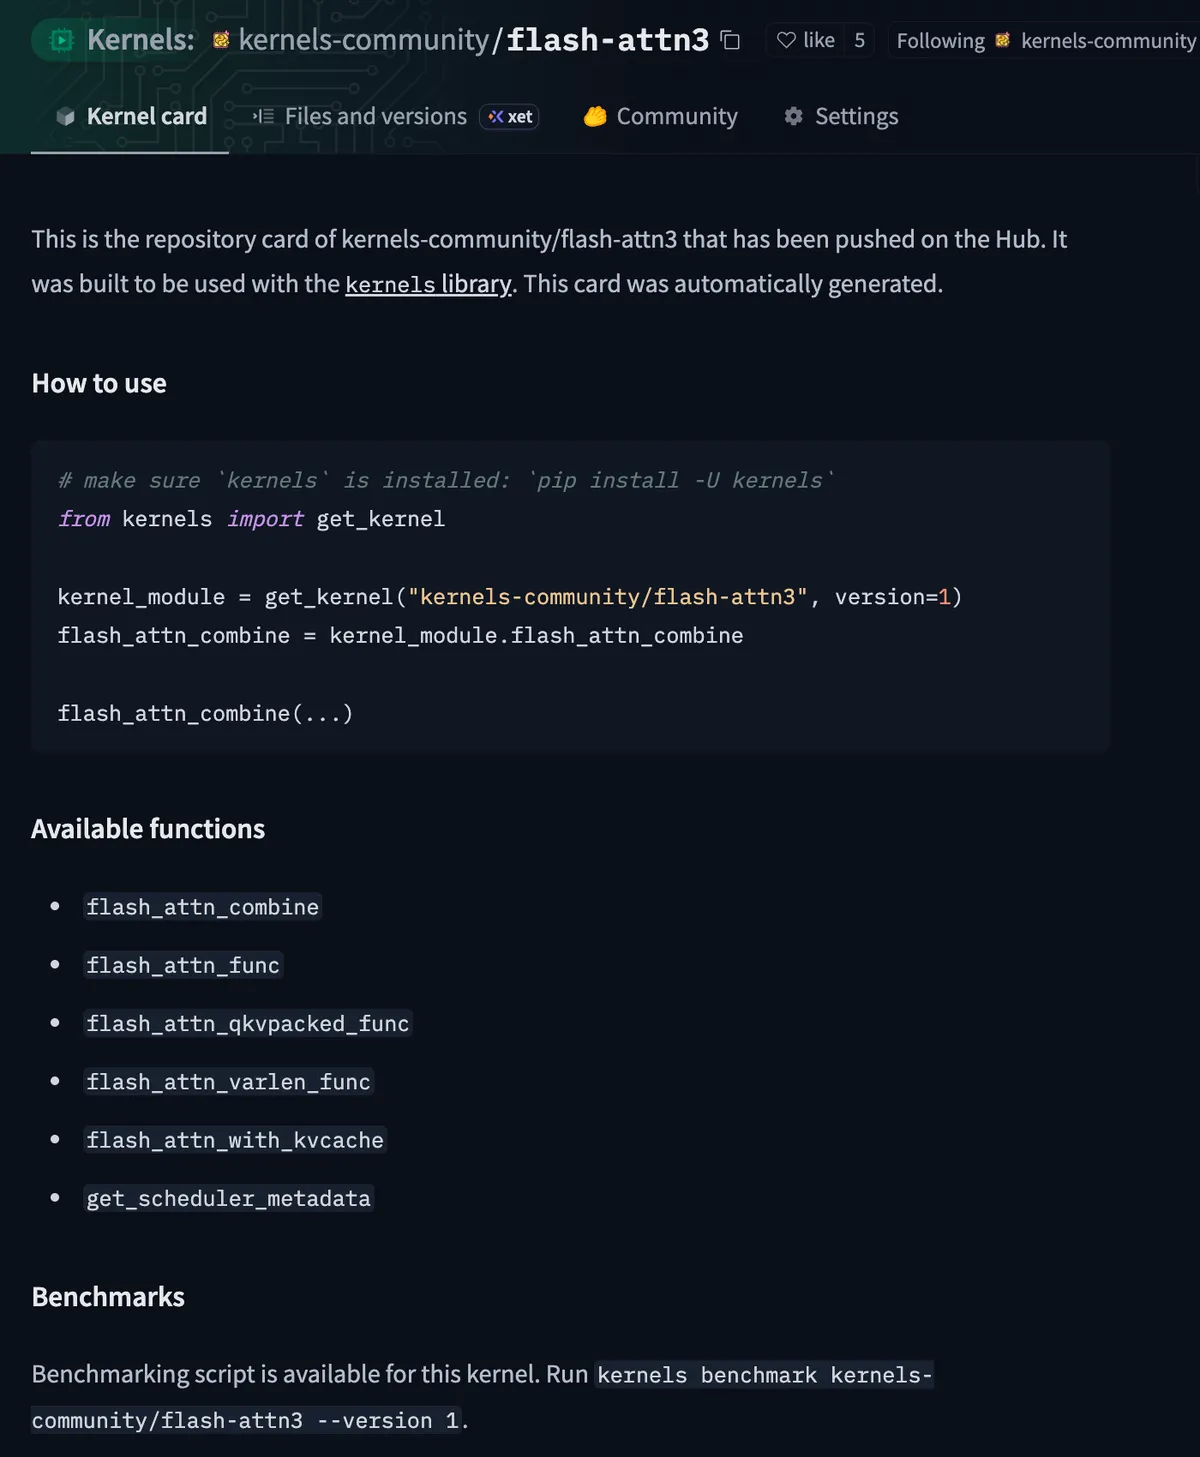Click the like count 5
Viewport: 1200px width, 1457px height.
tap(859, 40)
